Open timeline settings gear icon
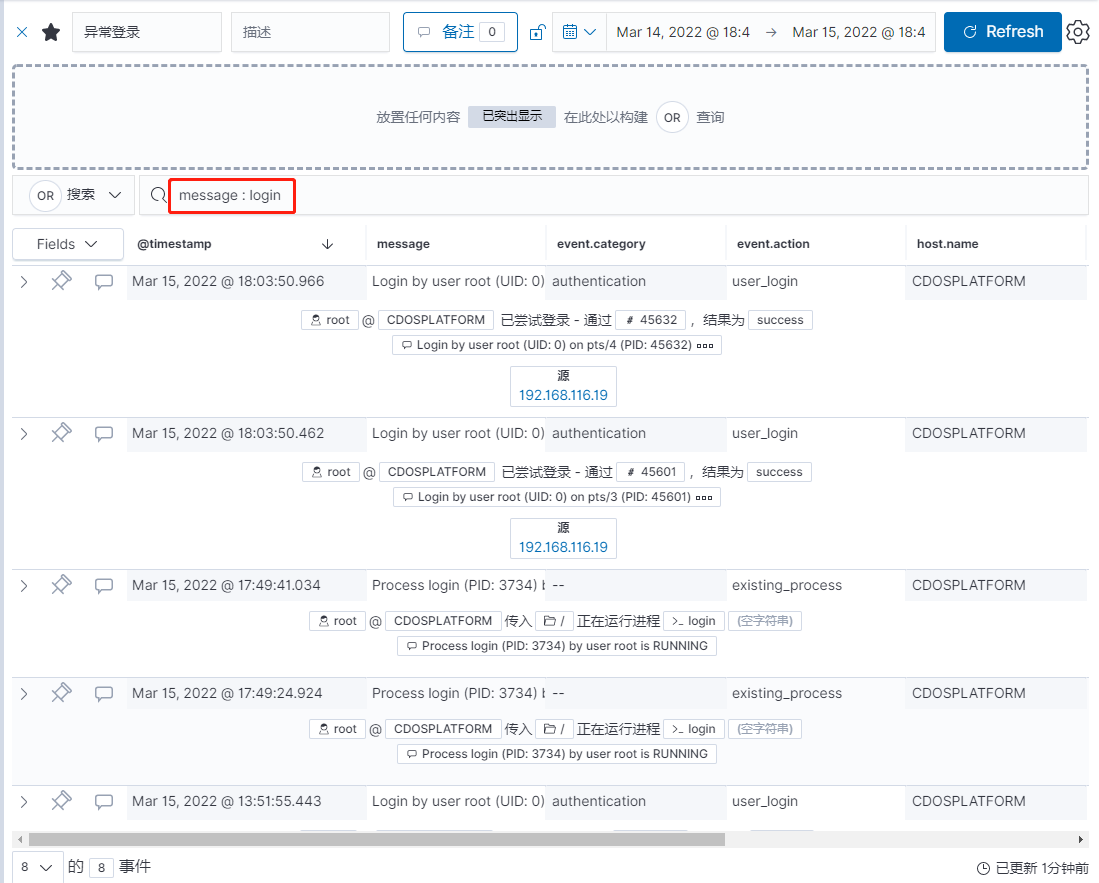 [x=1078, y=32]
